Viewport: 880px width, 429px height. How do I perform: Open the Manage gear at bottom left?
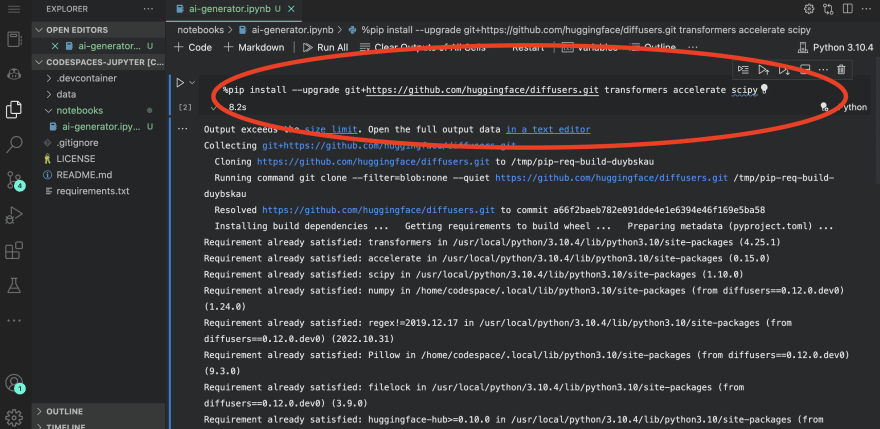point(14,416)
